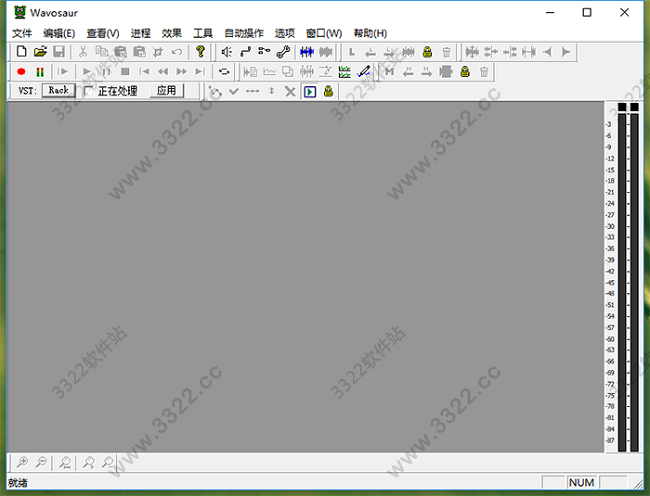Click the padlock next to the automation play icon
The width and height of the screenshot is (650, 496).
coord(328,91)
